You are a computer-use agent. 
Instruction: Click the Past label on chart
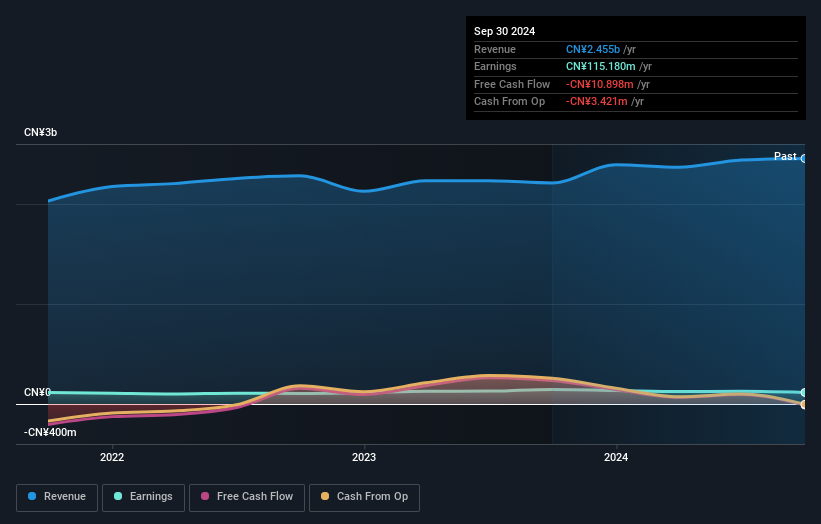click(785, 156)
